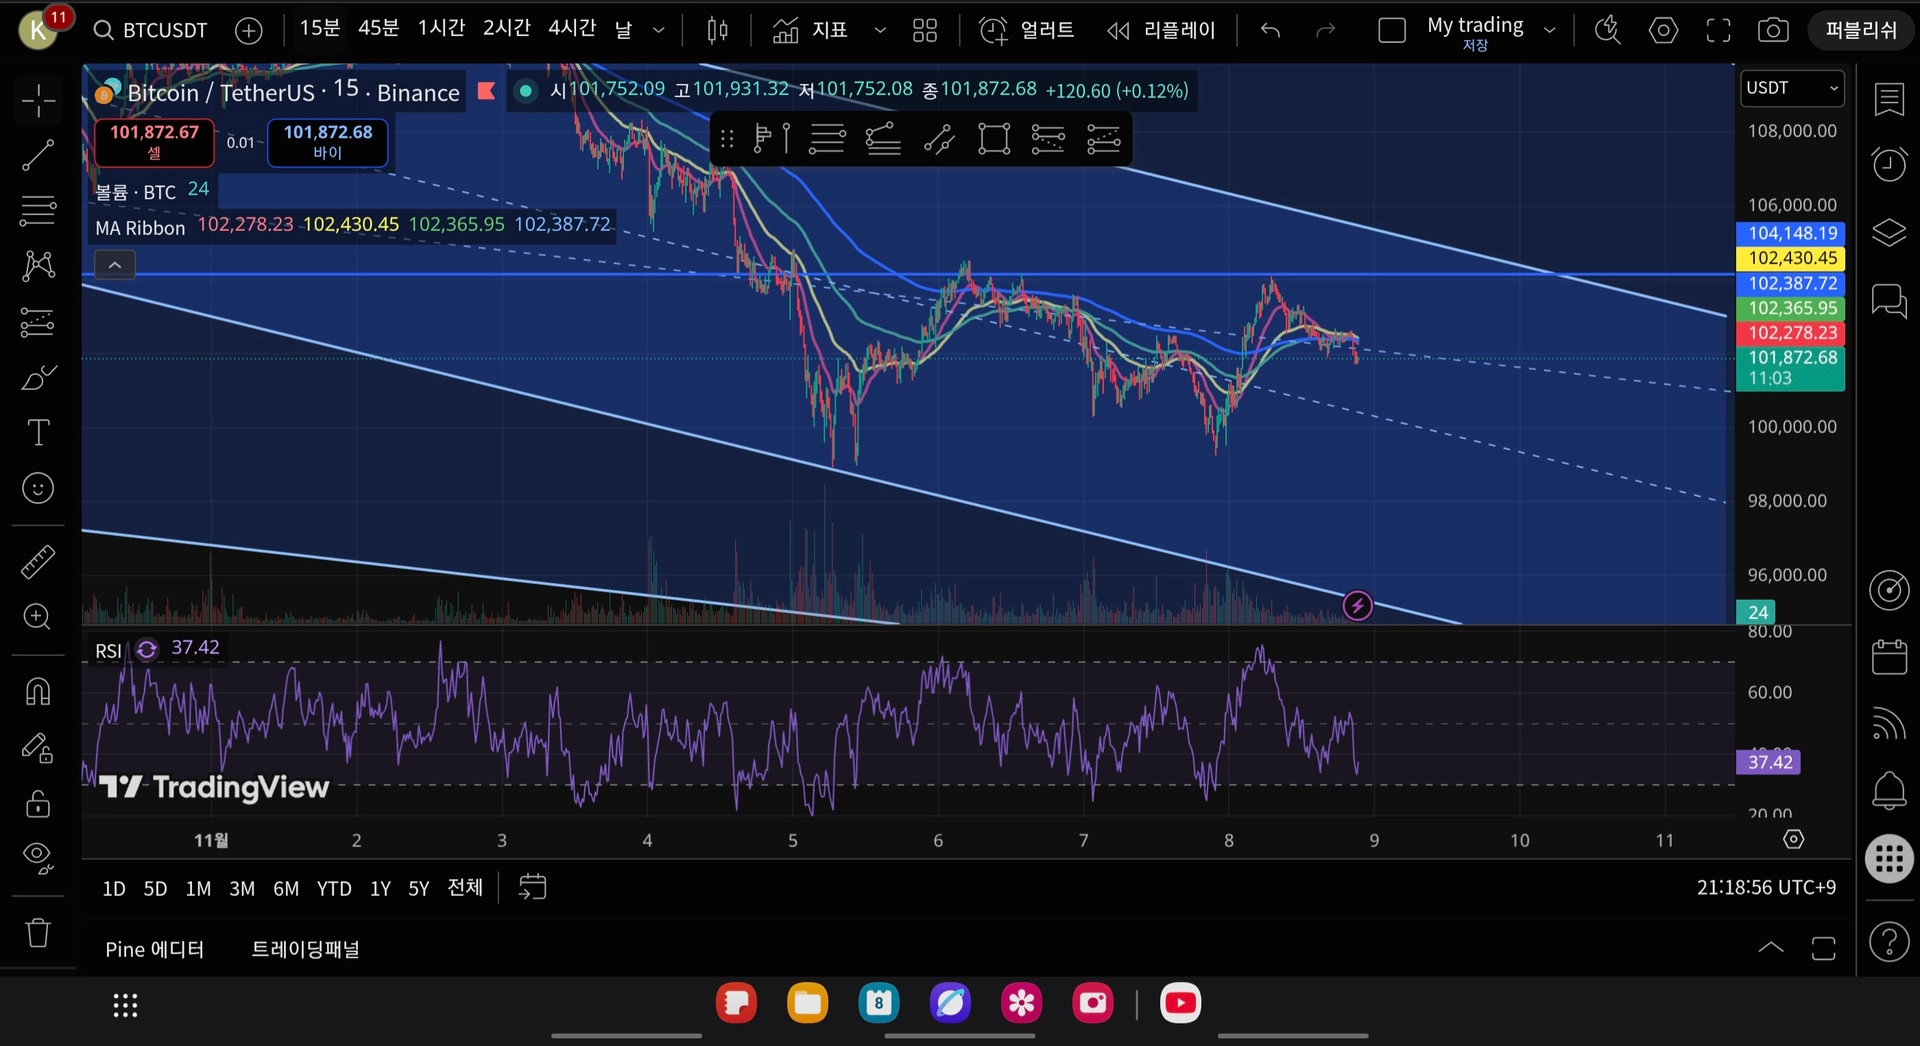
Task: Switch to the daily 날 timeframe
Action: coord(624,30)
